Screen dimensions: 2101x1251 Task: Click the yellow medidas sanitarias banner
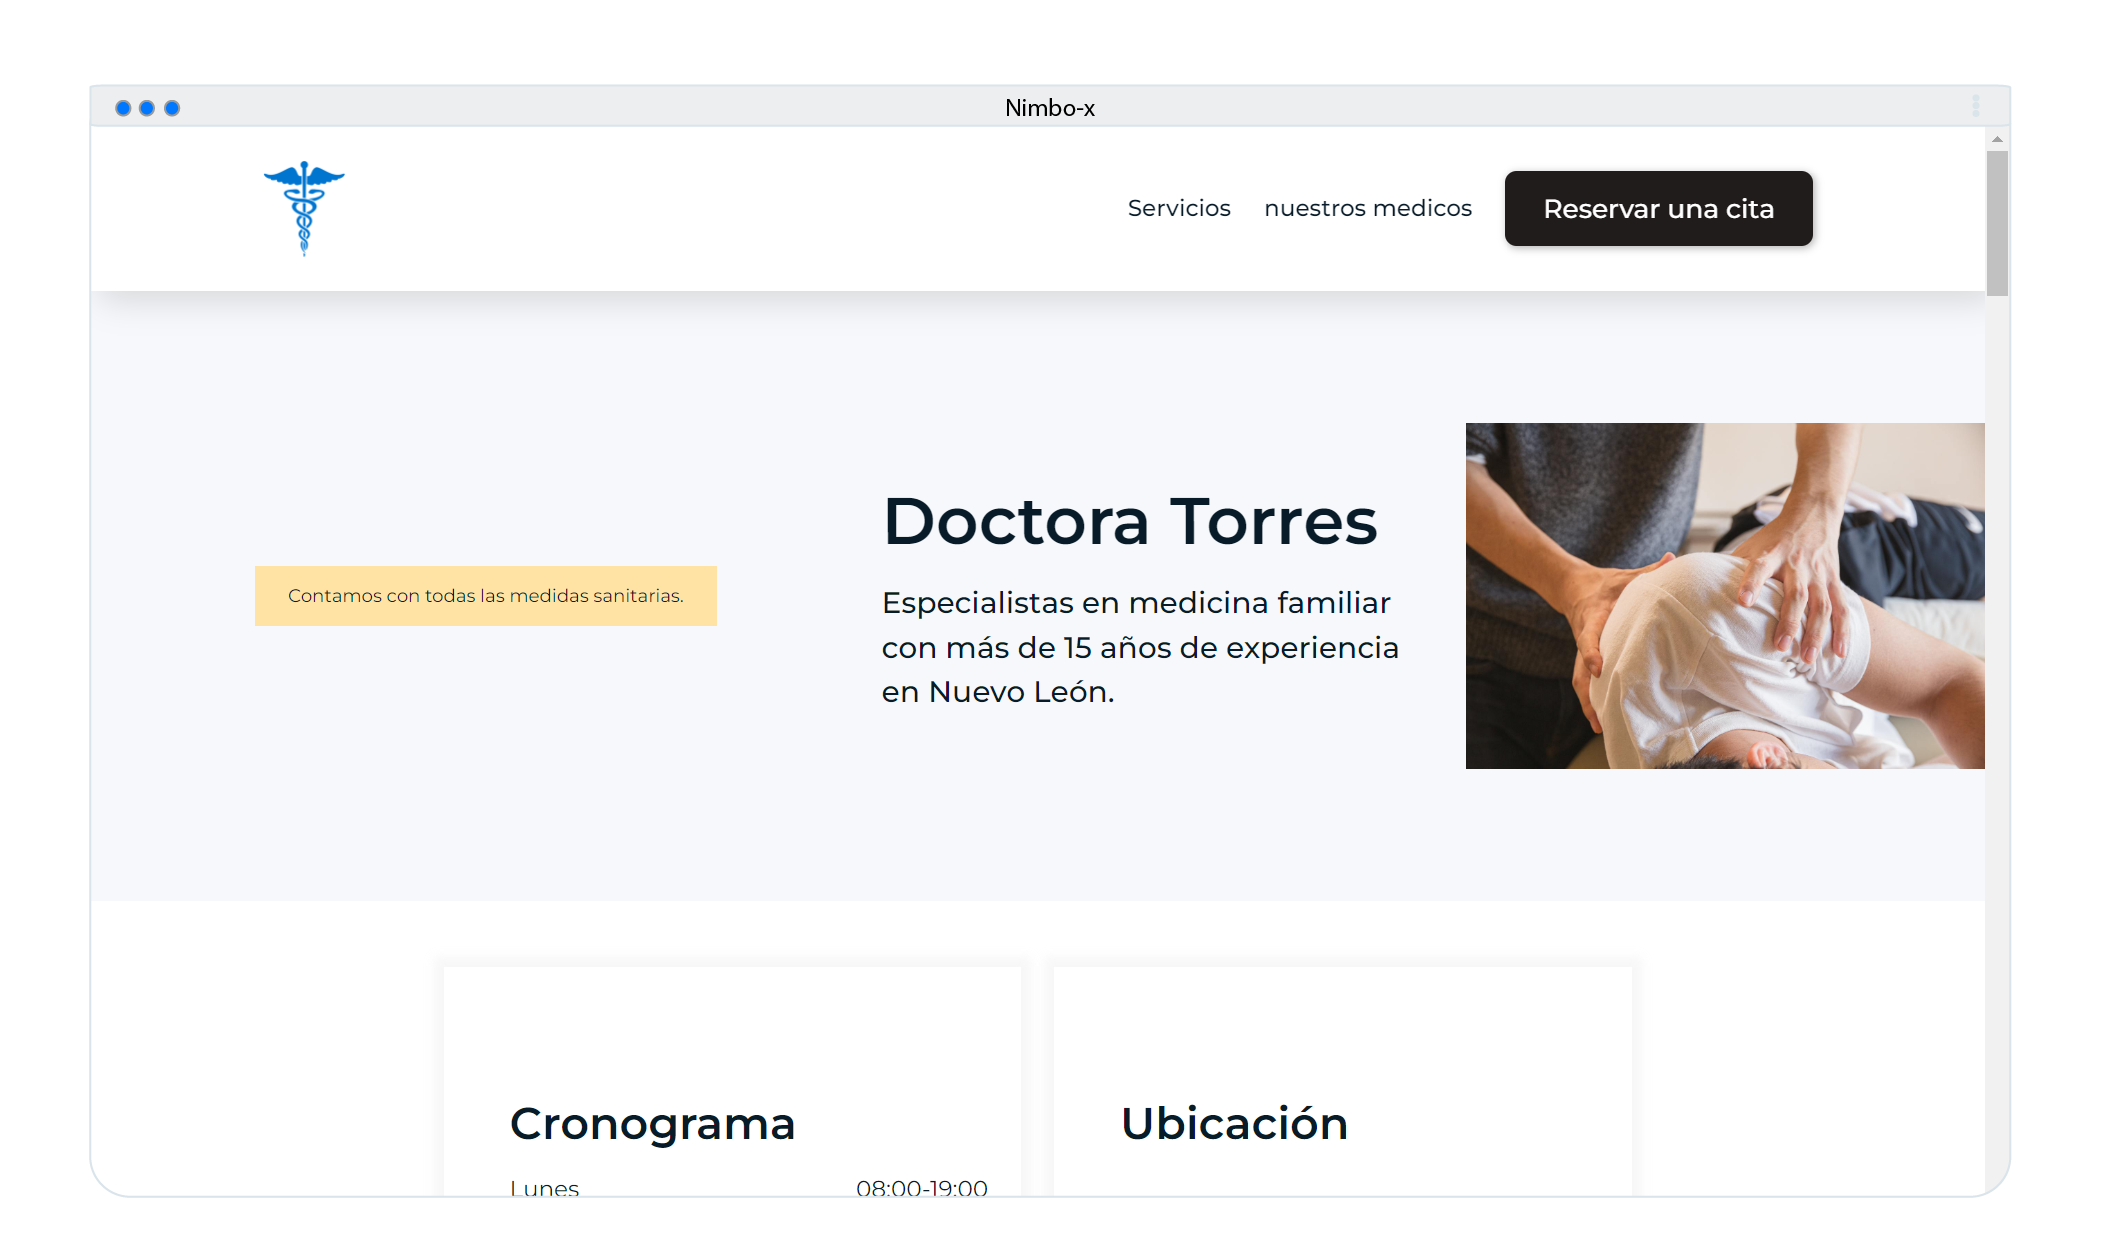pyautogui.click(x=486, y=596)
